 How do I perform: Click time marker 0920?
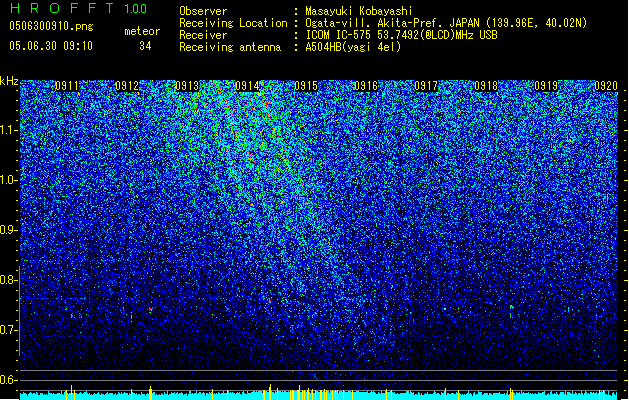(x=606, y=86)
